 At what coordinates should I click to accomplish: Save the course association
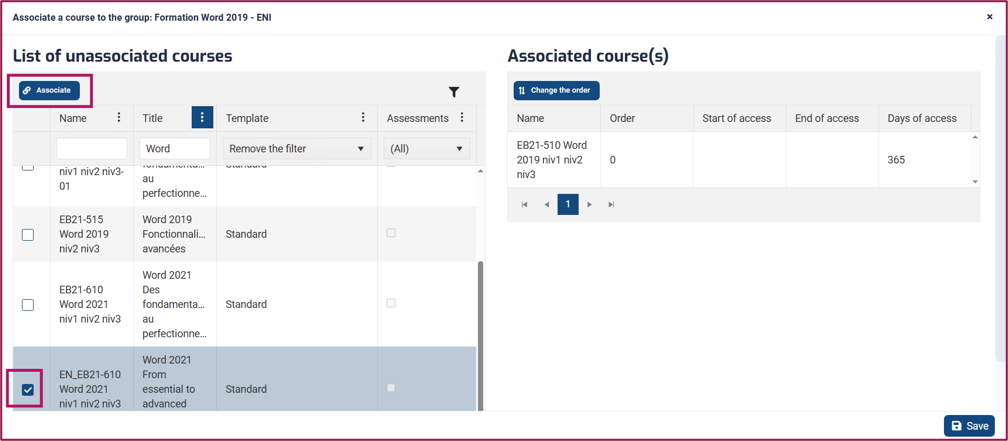[x=969, y=426]
